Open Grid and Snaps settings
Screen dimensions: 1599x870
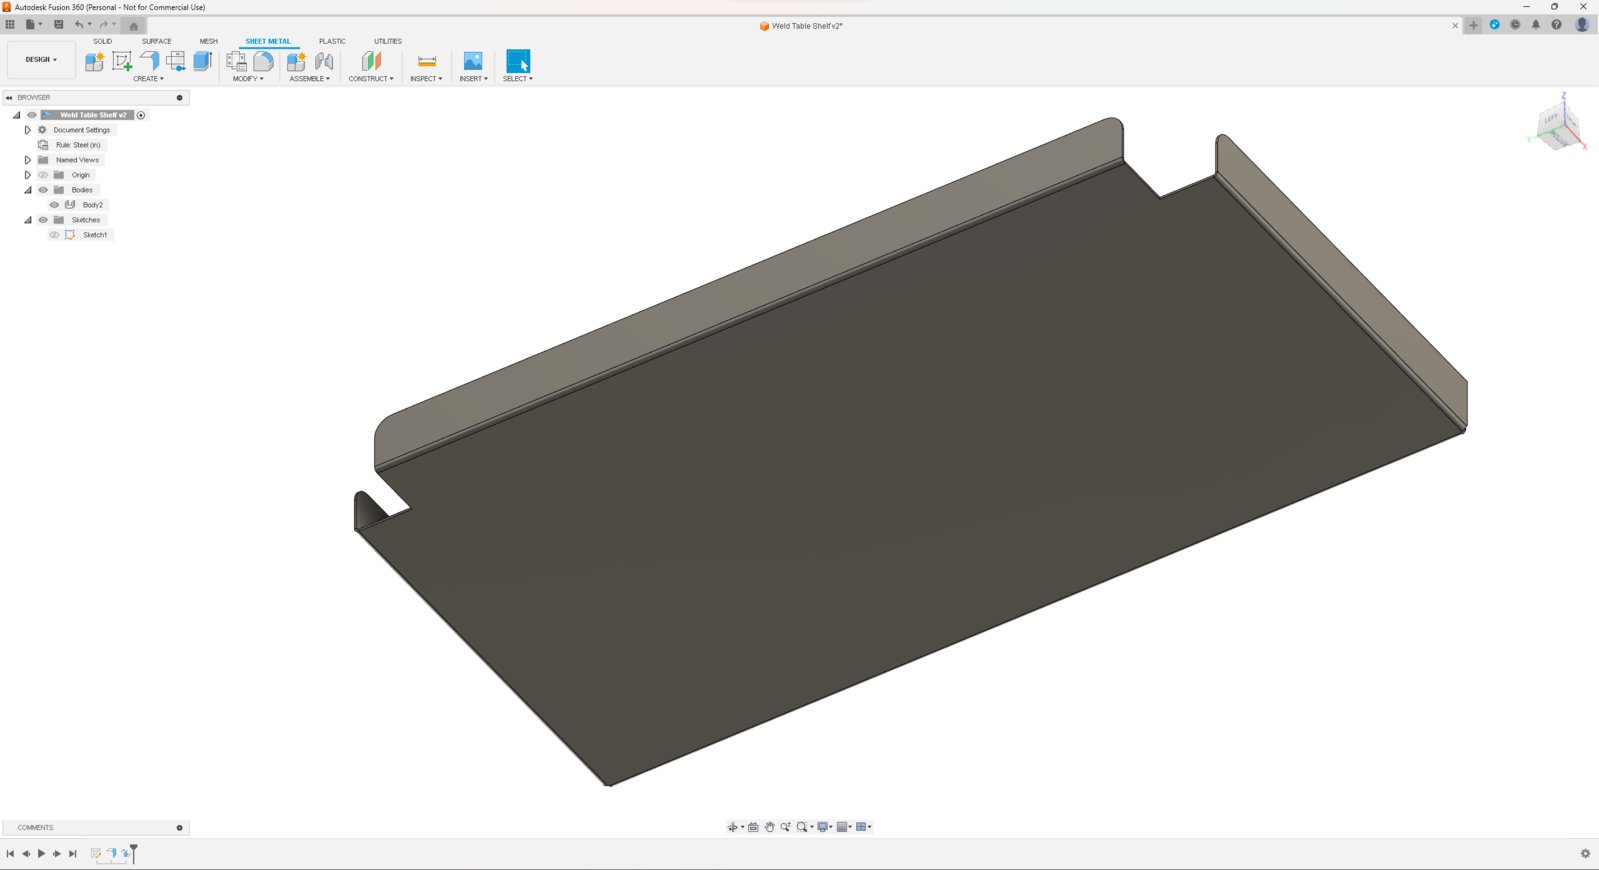point(842,827)
